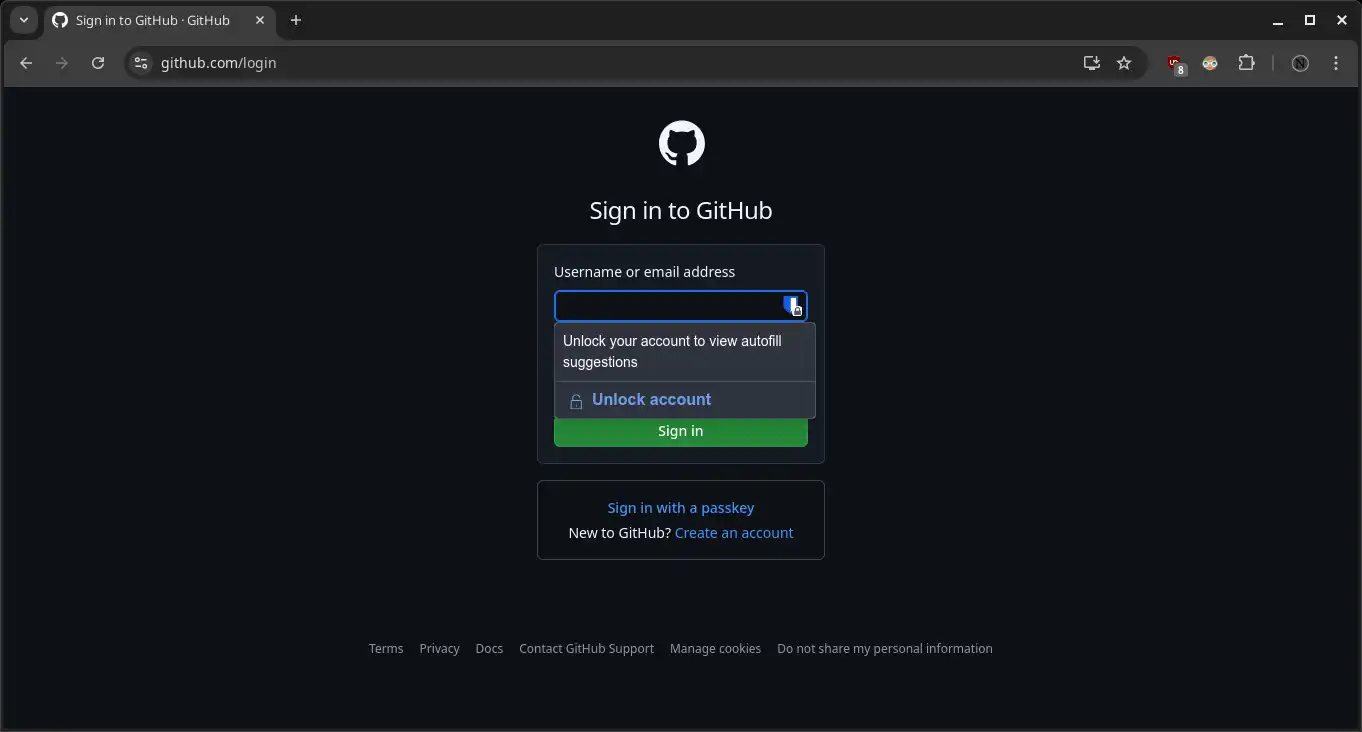
Task: Click Unlock account in autofill popup
Action: 651,400
